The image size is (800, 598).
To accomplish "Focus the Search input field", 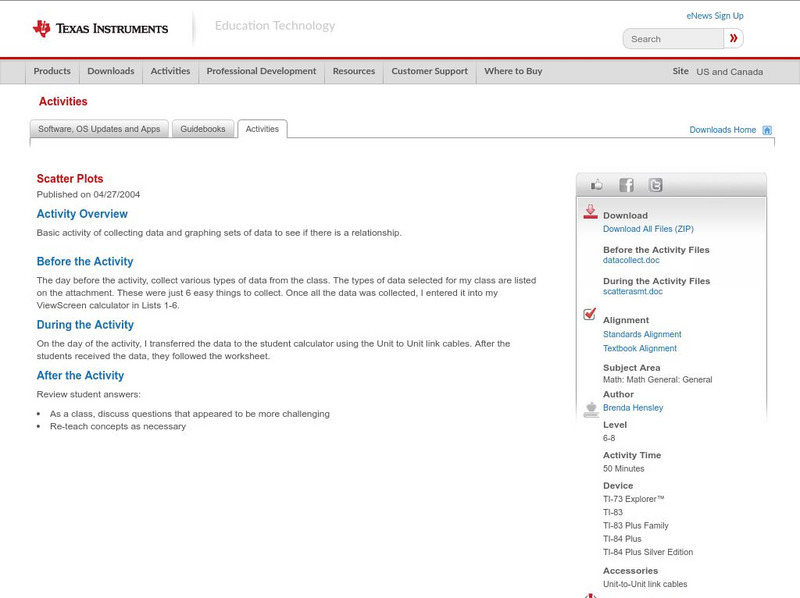I will tap(674, 39).
